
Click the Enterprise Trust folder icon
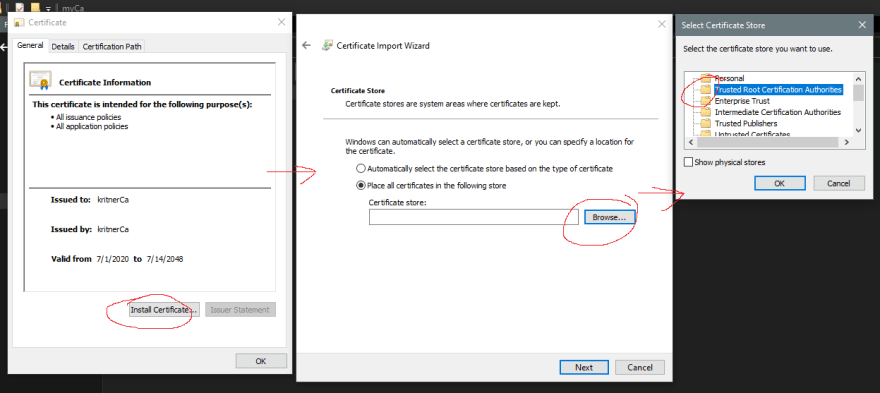[x=705, y=101]
